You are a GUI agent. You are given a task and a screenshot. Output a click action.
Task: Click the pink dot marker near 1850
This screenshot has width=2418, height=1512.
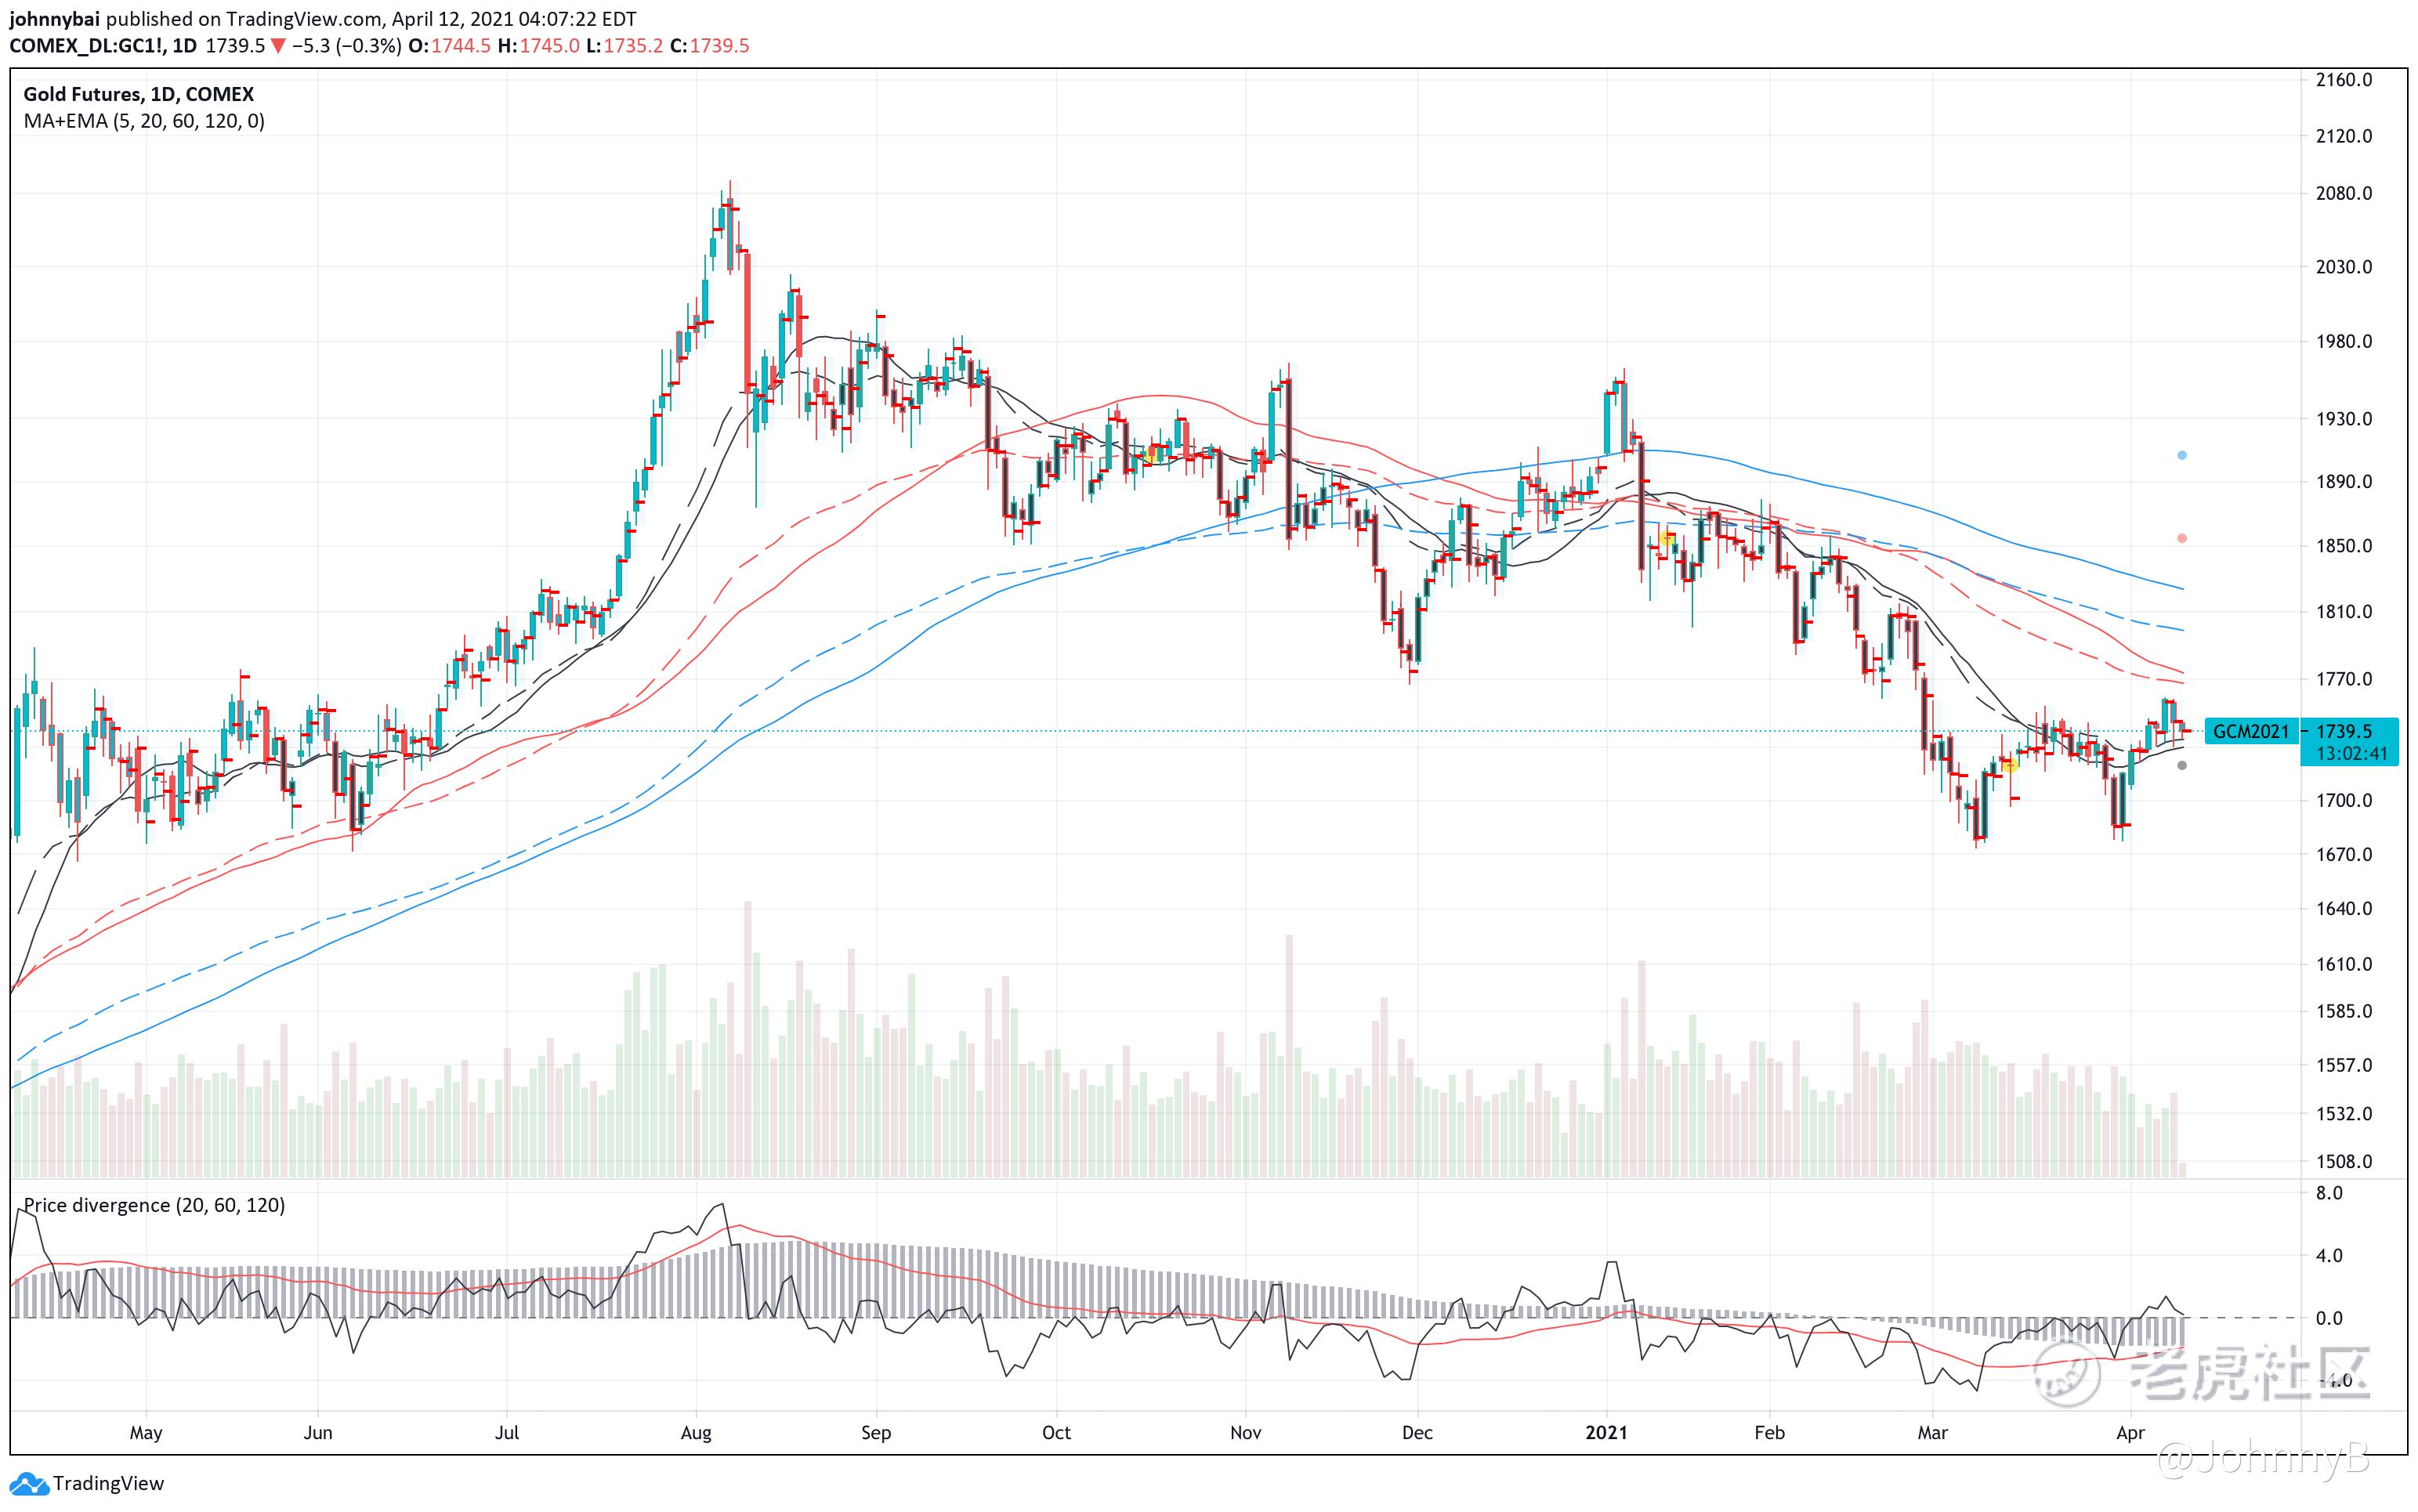pos(2182,538)
